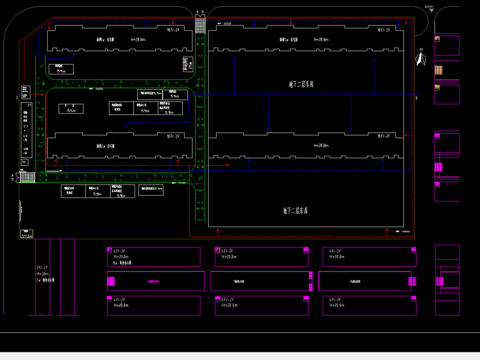
Task: Select the H=20.0m label in the top-left white building
Action: 138,39
